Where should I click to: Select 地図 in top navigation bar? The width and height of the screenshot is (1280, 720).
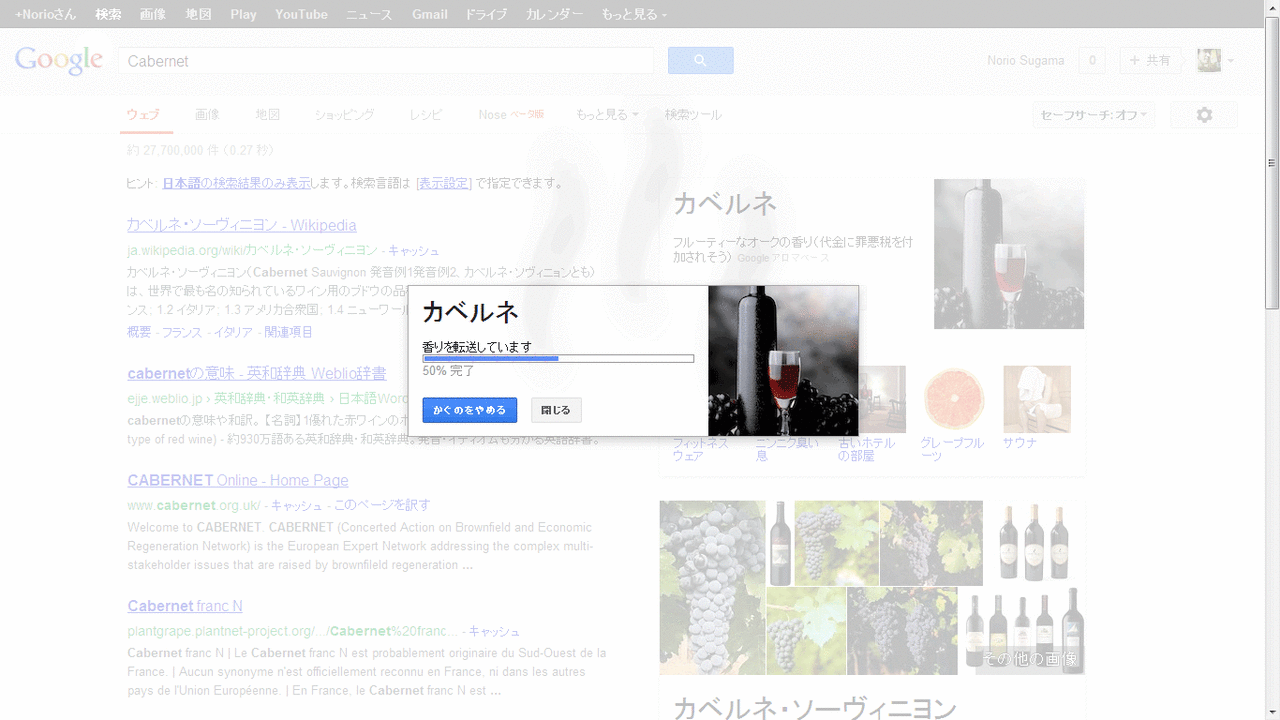(x=198, y=14)
